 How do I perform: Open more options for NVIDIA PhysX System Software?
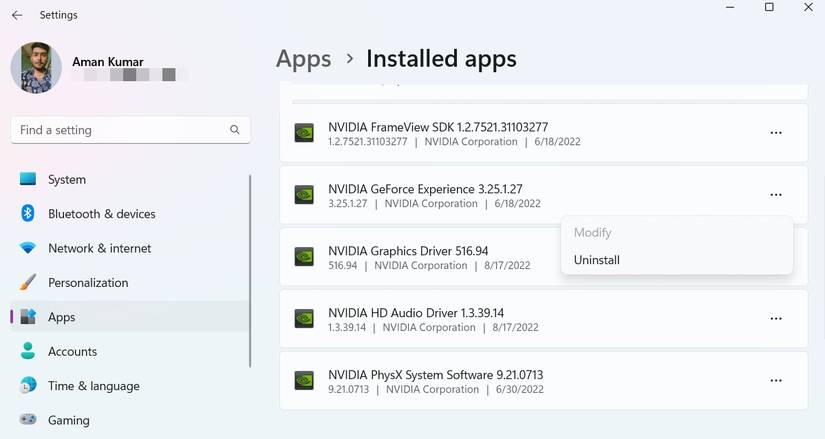pos(775,381)
